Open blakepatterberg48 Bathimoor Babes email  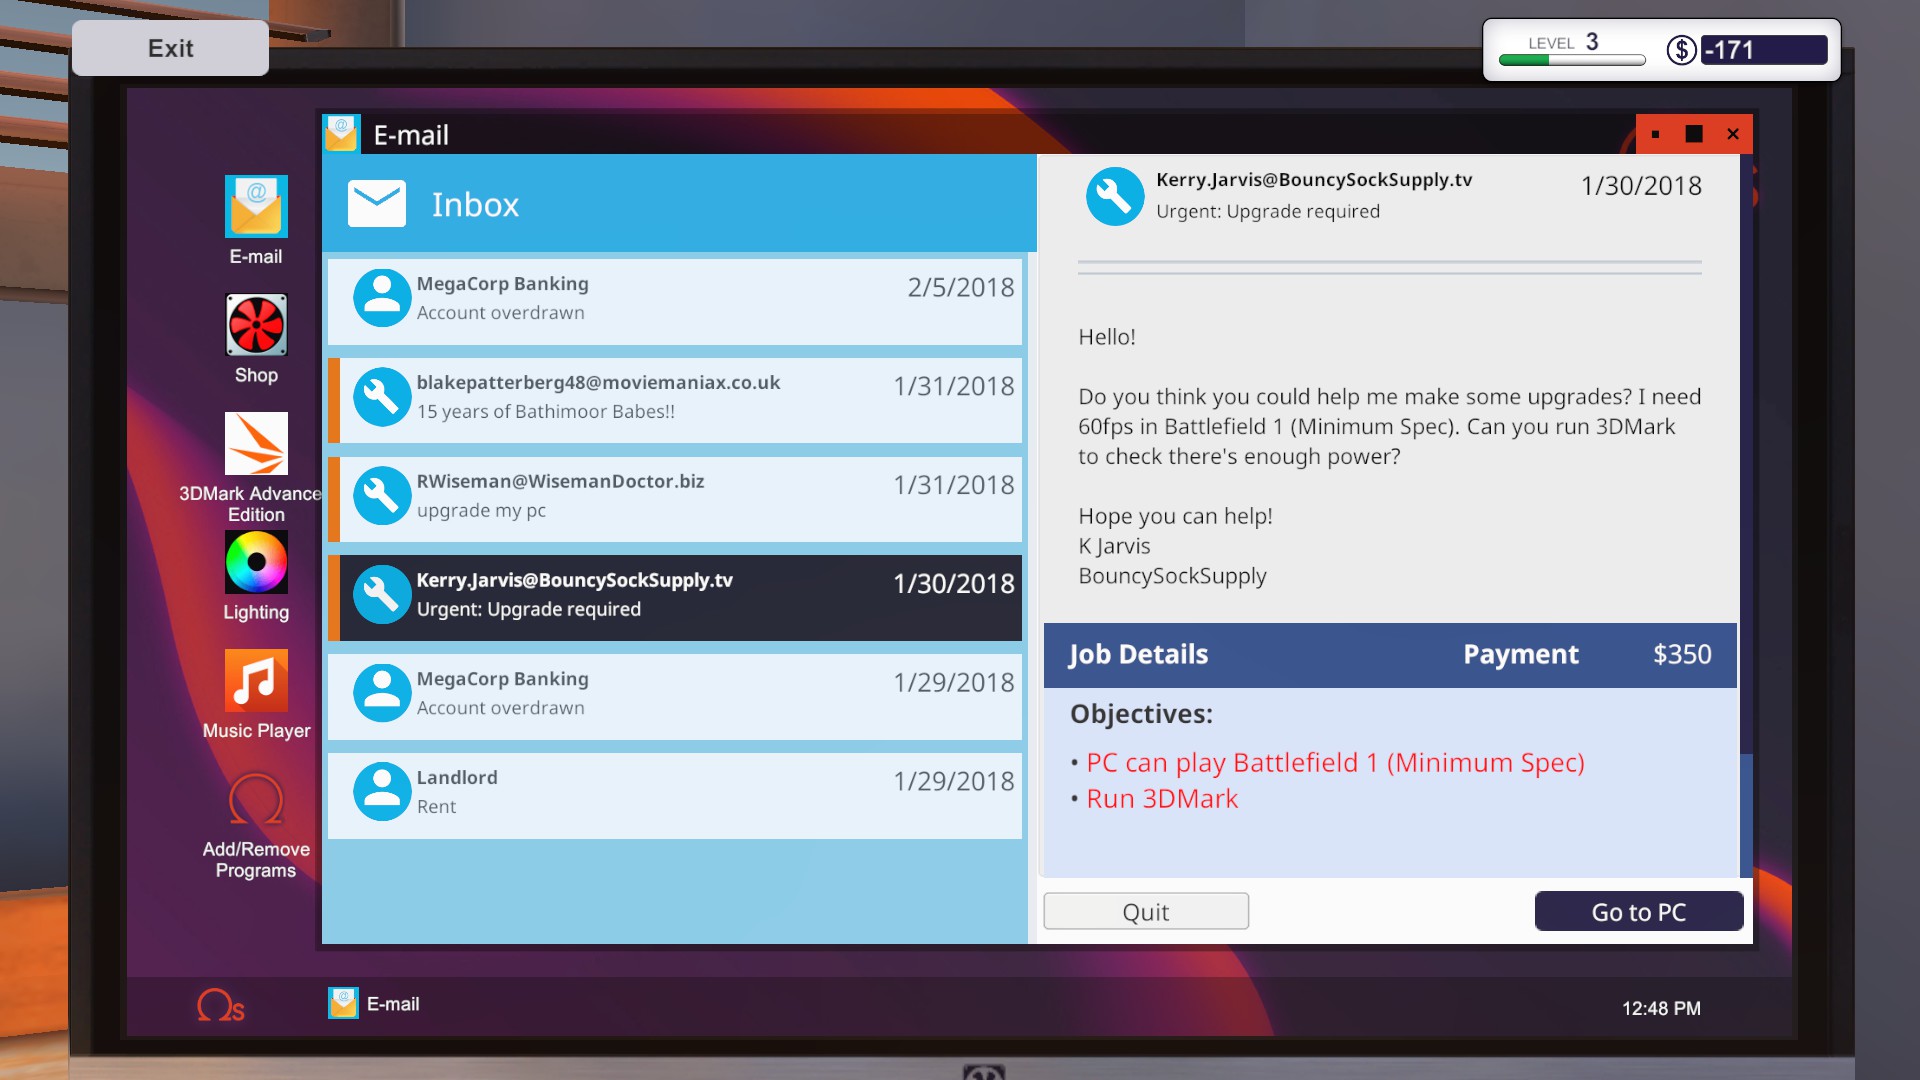(x=675, y=397)
